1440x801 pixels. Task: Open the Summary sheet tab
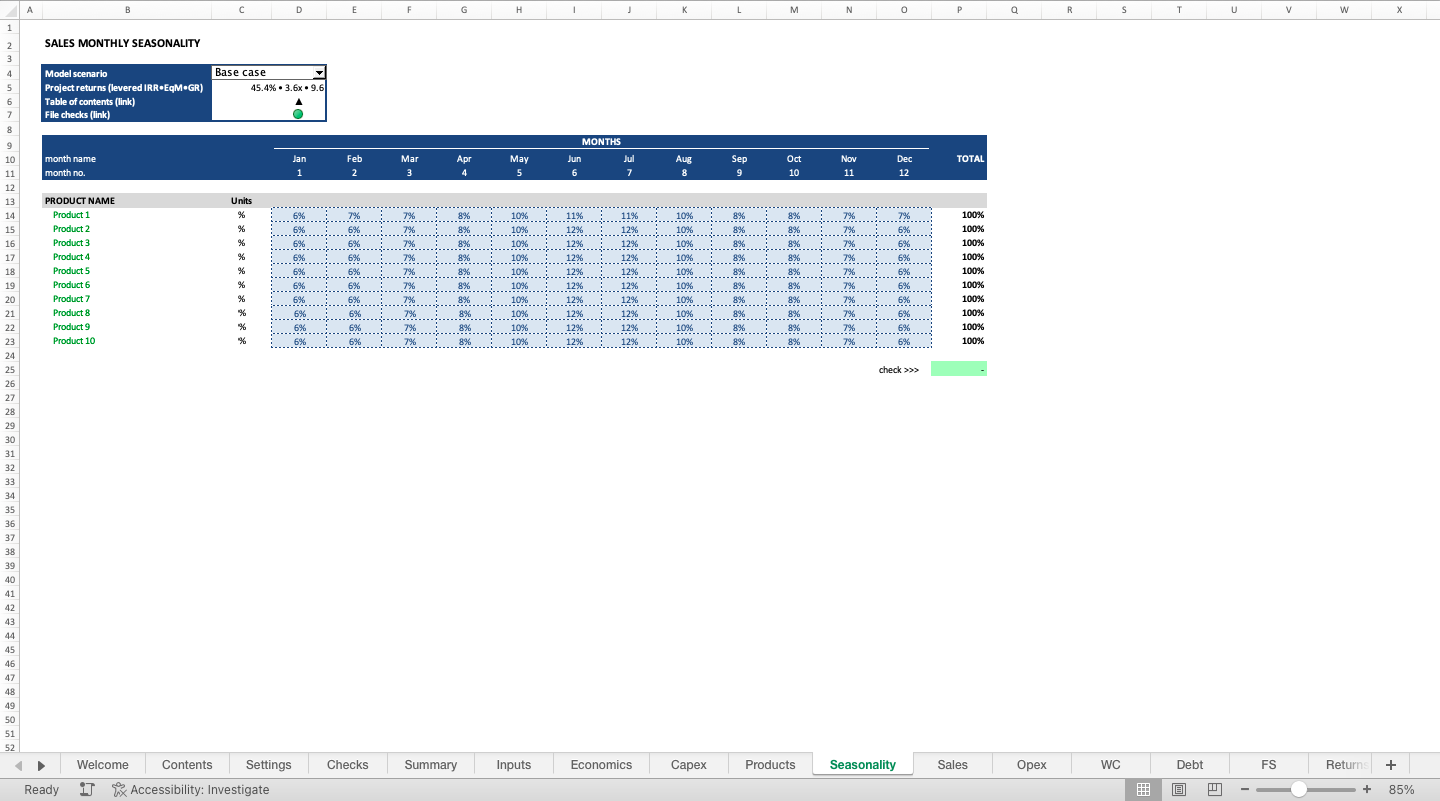[x=431, y=765]
